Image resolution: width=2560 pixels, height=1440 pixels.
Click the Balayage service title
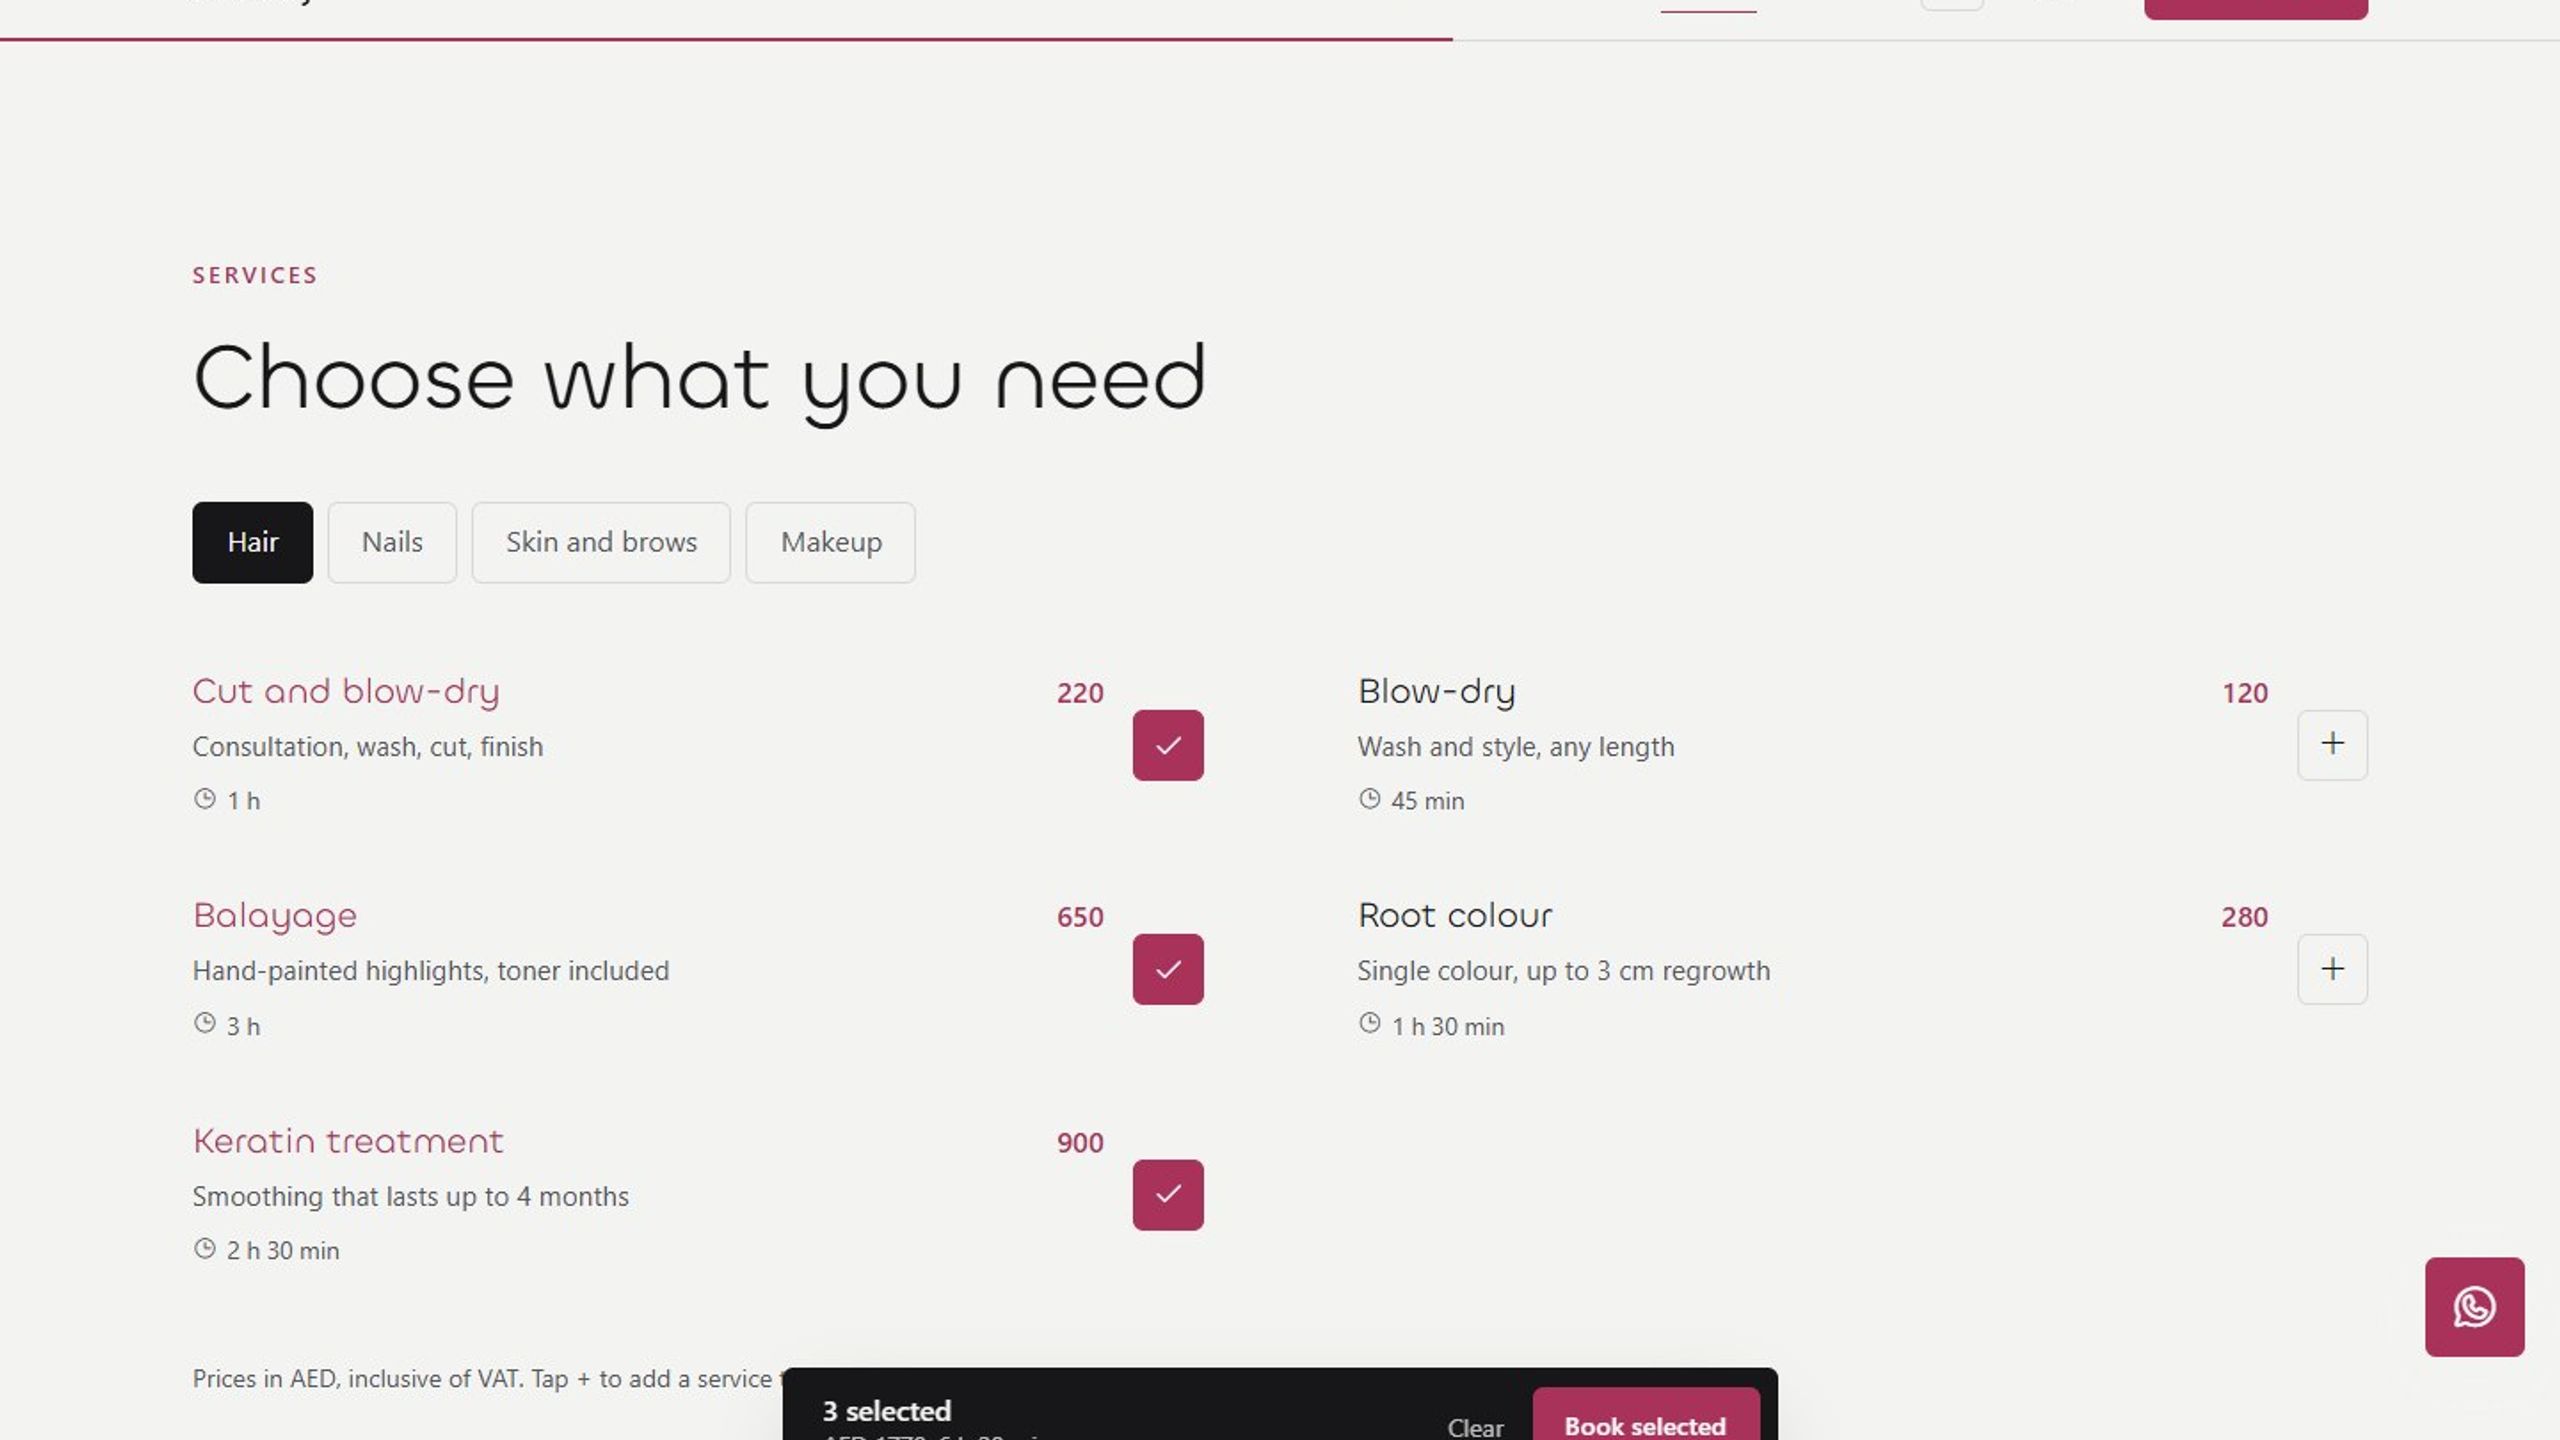point(275,916)
